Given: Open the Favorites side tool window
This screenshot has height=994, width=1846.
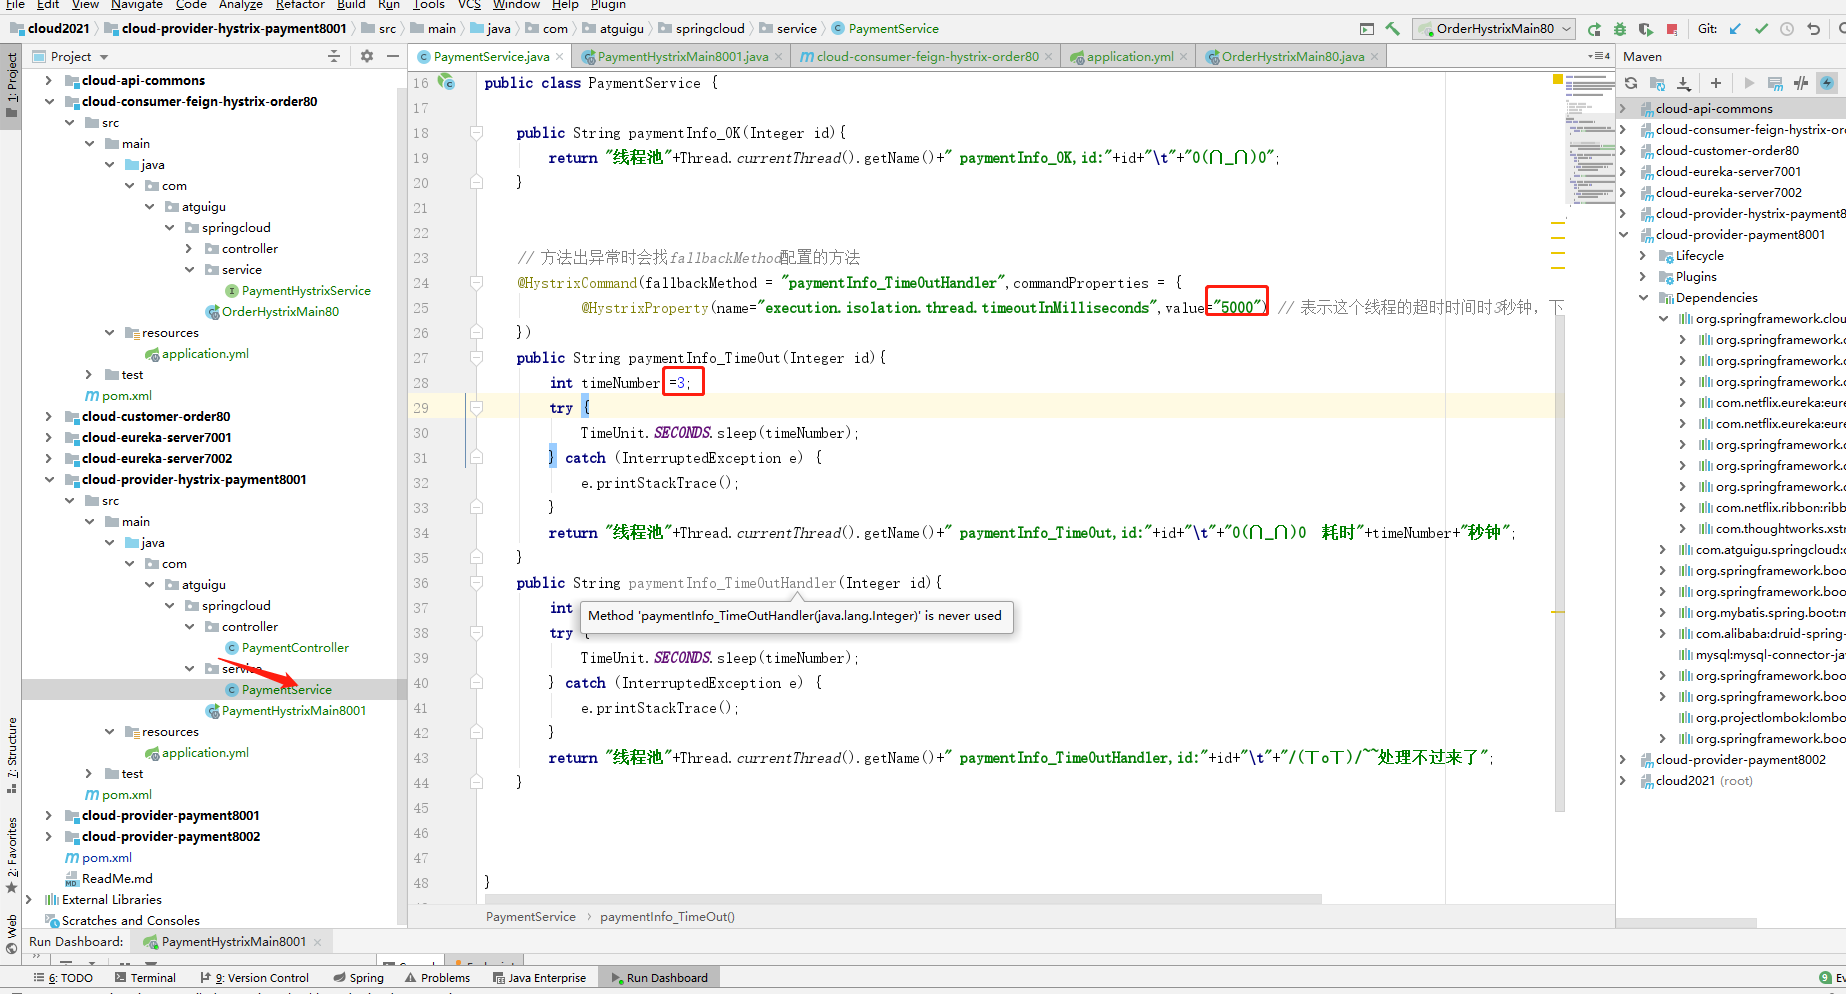Looking at the screenshot, I should [x=12, y=855].
